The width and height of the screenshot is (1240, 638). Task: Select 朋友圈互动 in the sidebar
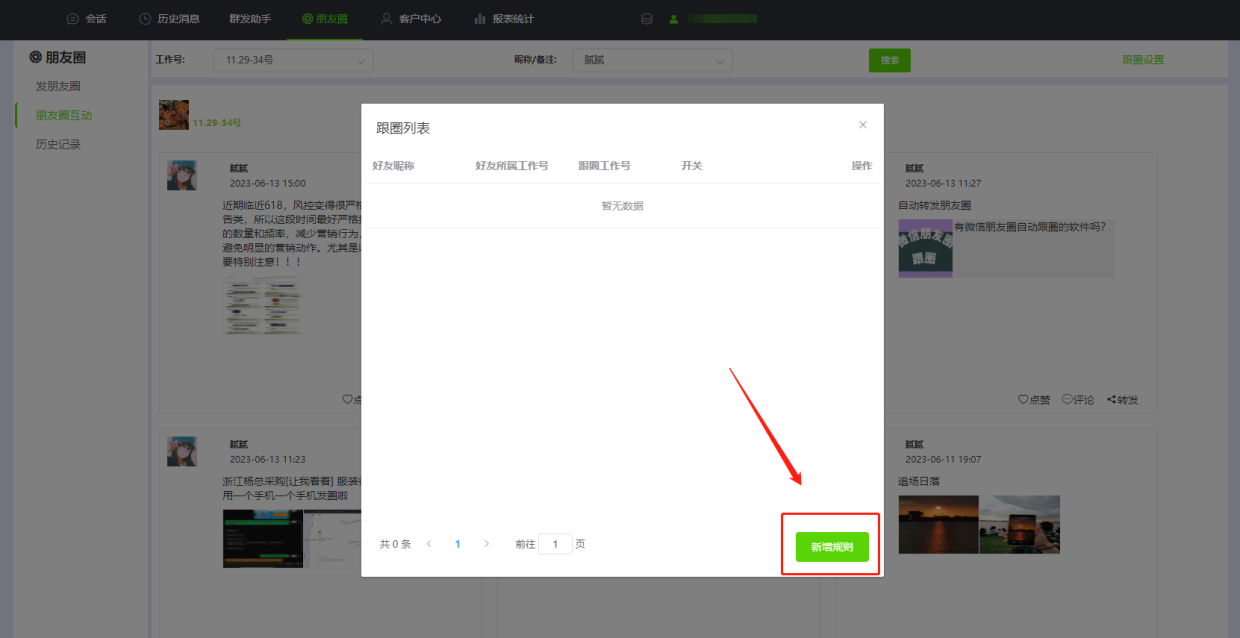pyautogui.click(x=64, y=115)
